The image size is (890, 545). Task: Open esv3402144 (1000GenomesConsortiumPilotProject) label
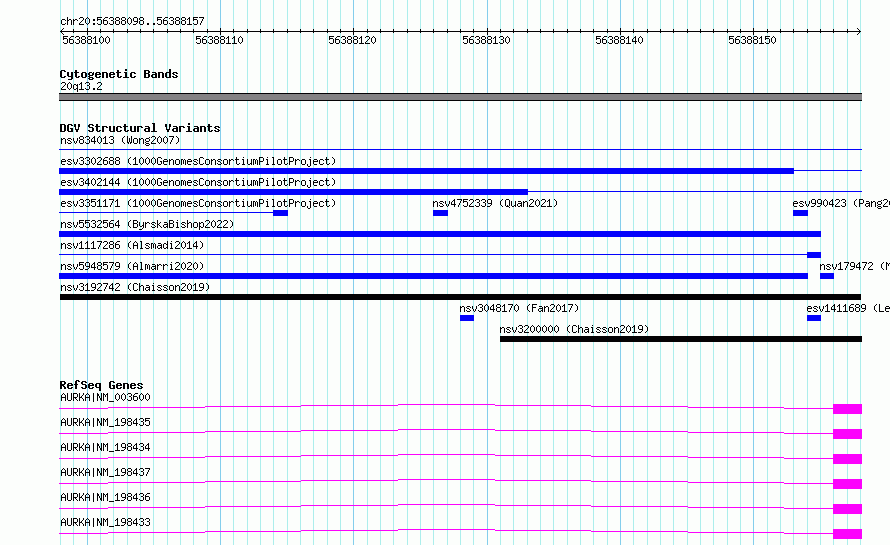pyautogui.click(x=198, y=182)
